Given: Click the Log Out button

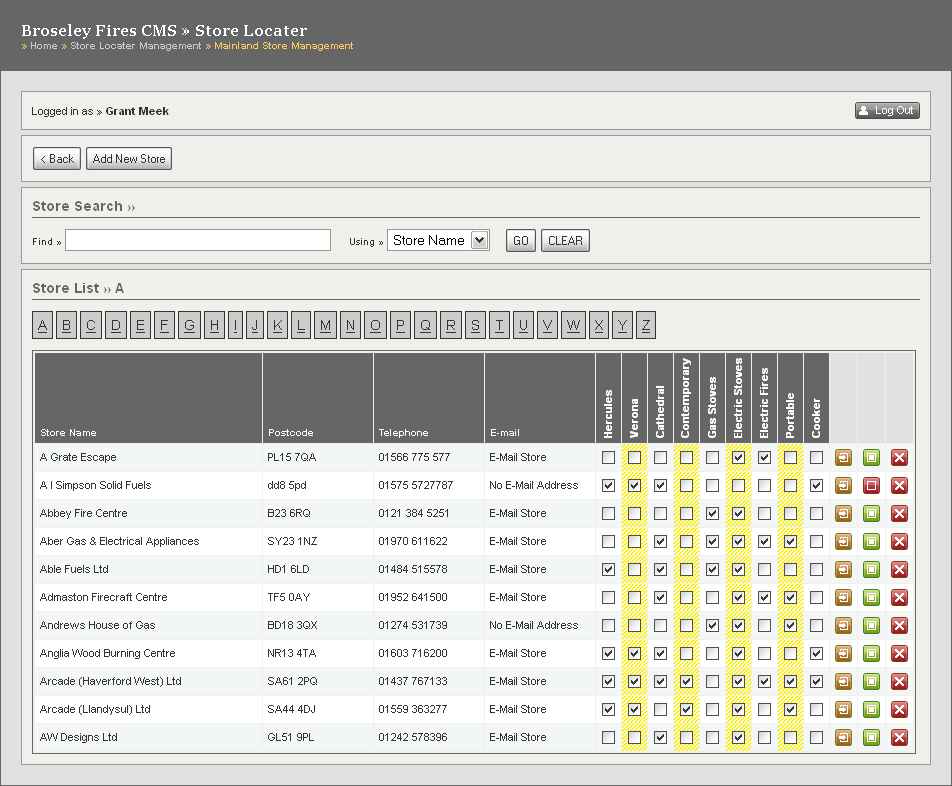Looking at the screenshot, I should coord(887,110).
